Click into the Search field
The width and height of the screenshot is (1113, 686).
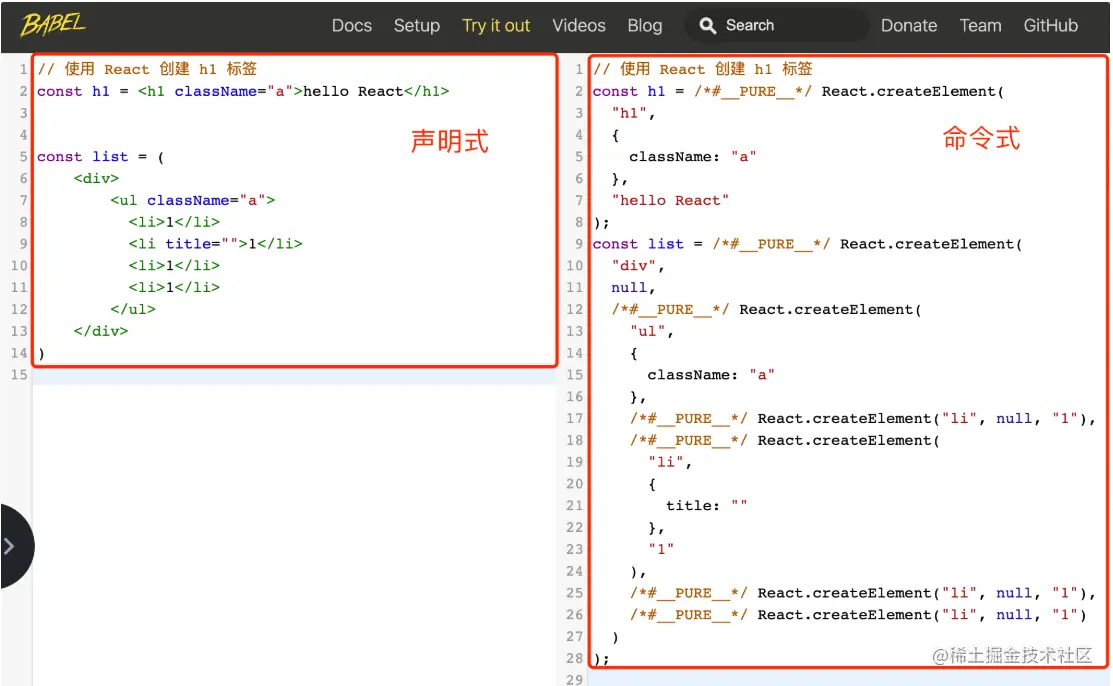tap(777, 26)
